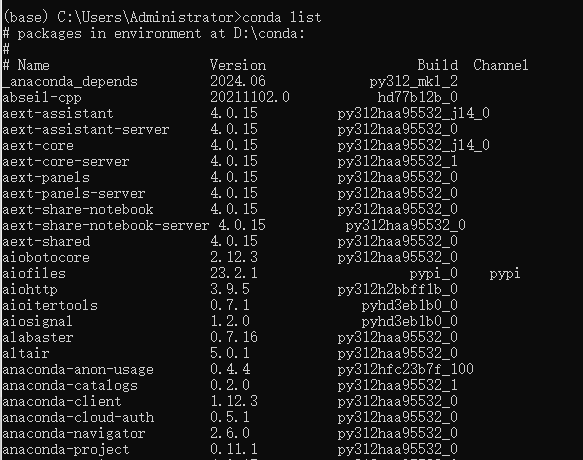
Task: Select the "aext-panels" package name
Action: [x=46, y=177]
